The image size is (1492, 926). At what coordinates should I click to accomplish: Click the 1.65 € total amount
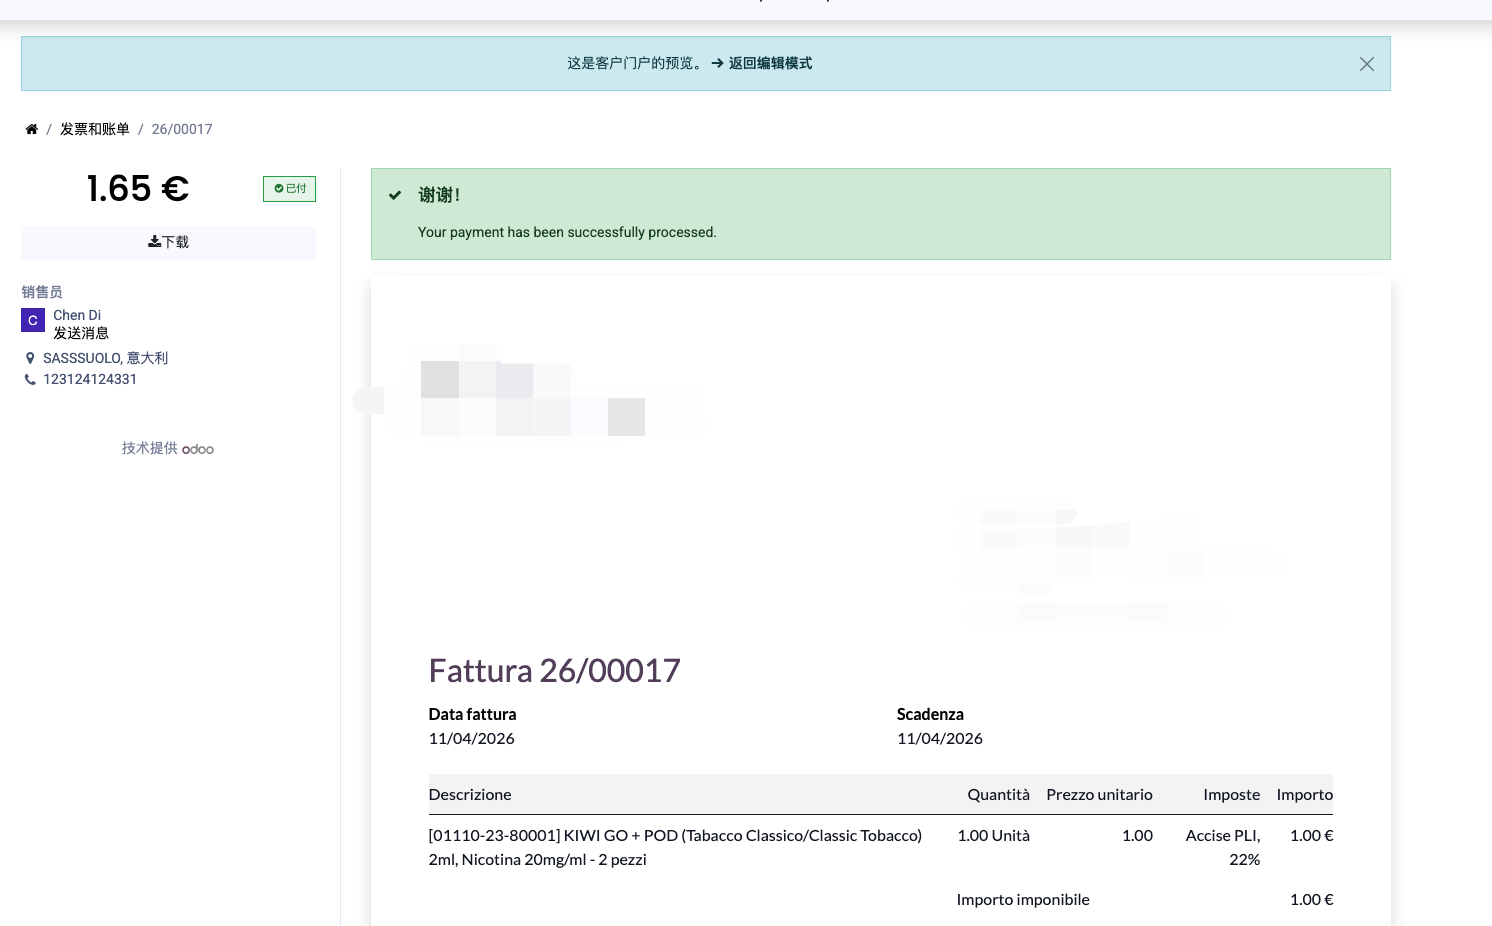pos(138,188)
